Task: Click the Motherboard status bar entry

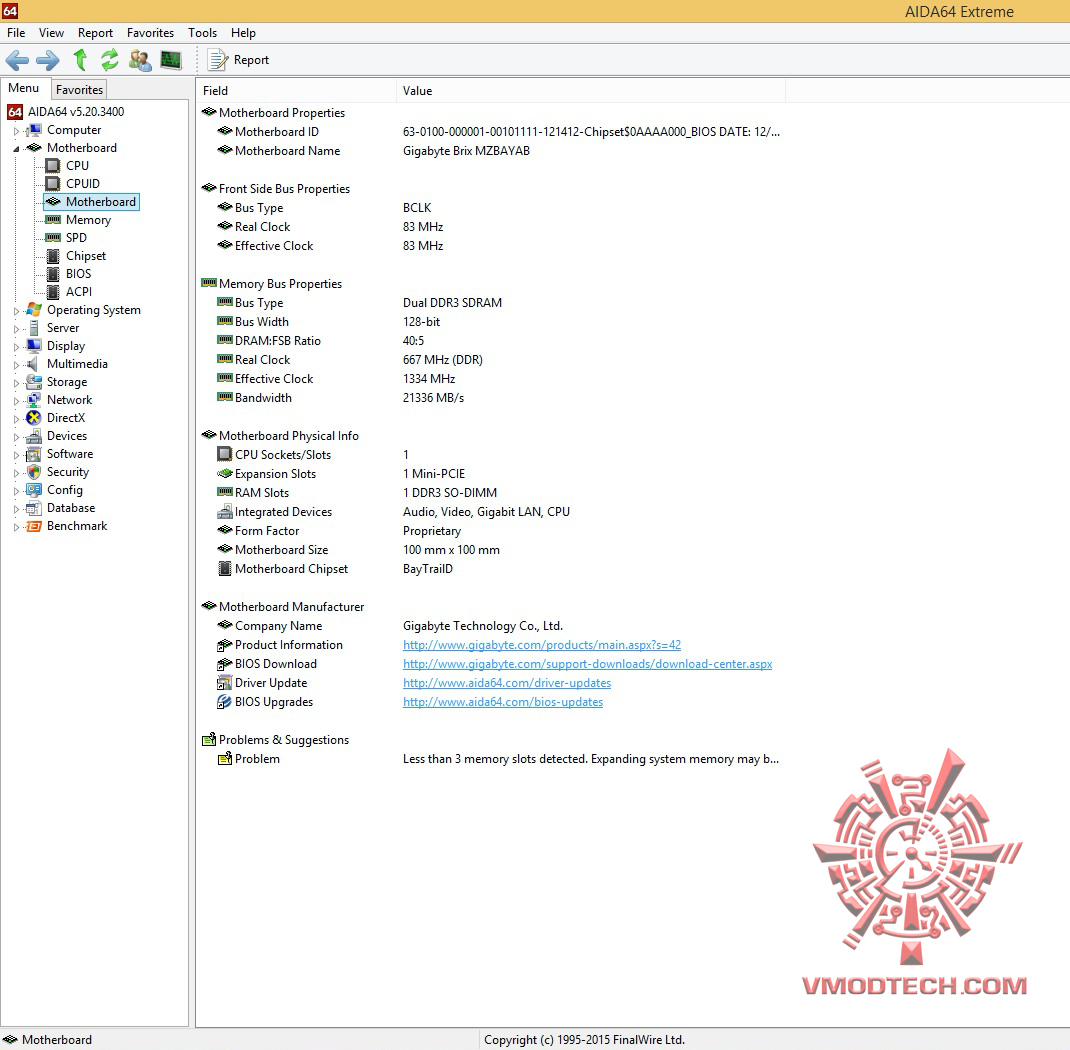Action: pos(48,1040)
